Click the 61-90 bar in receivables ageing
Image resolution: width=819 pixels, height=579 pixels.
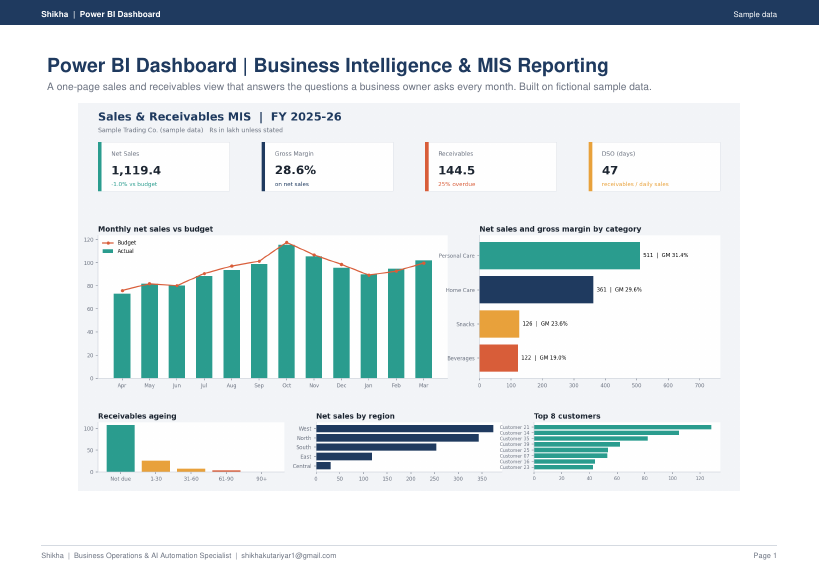click(226, 471)
